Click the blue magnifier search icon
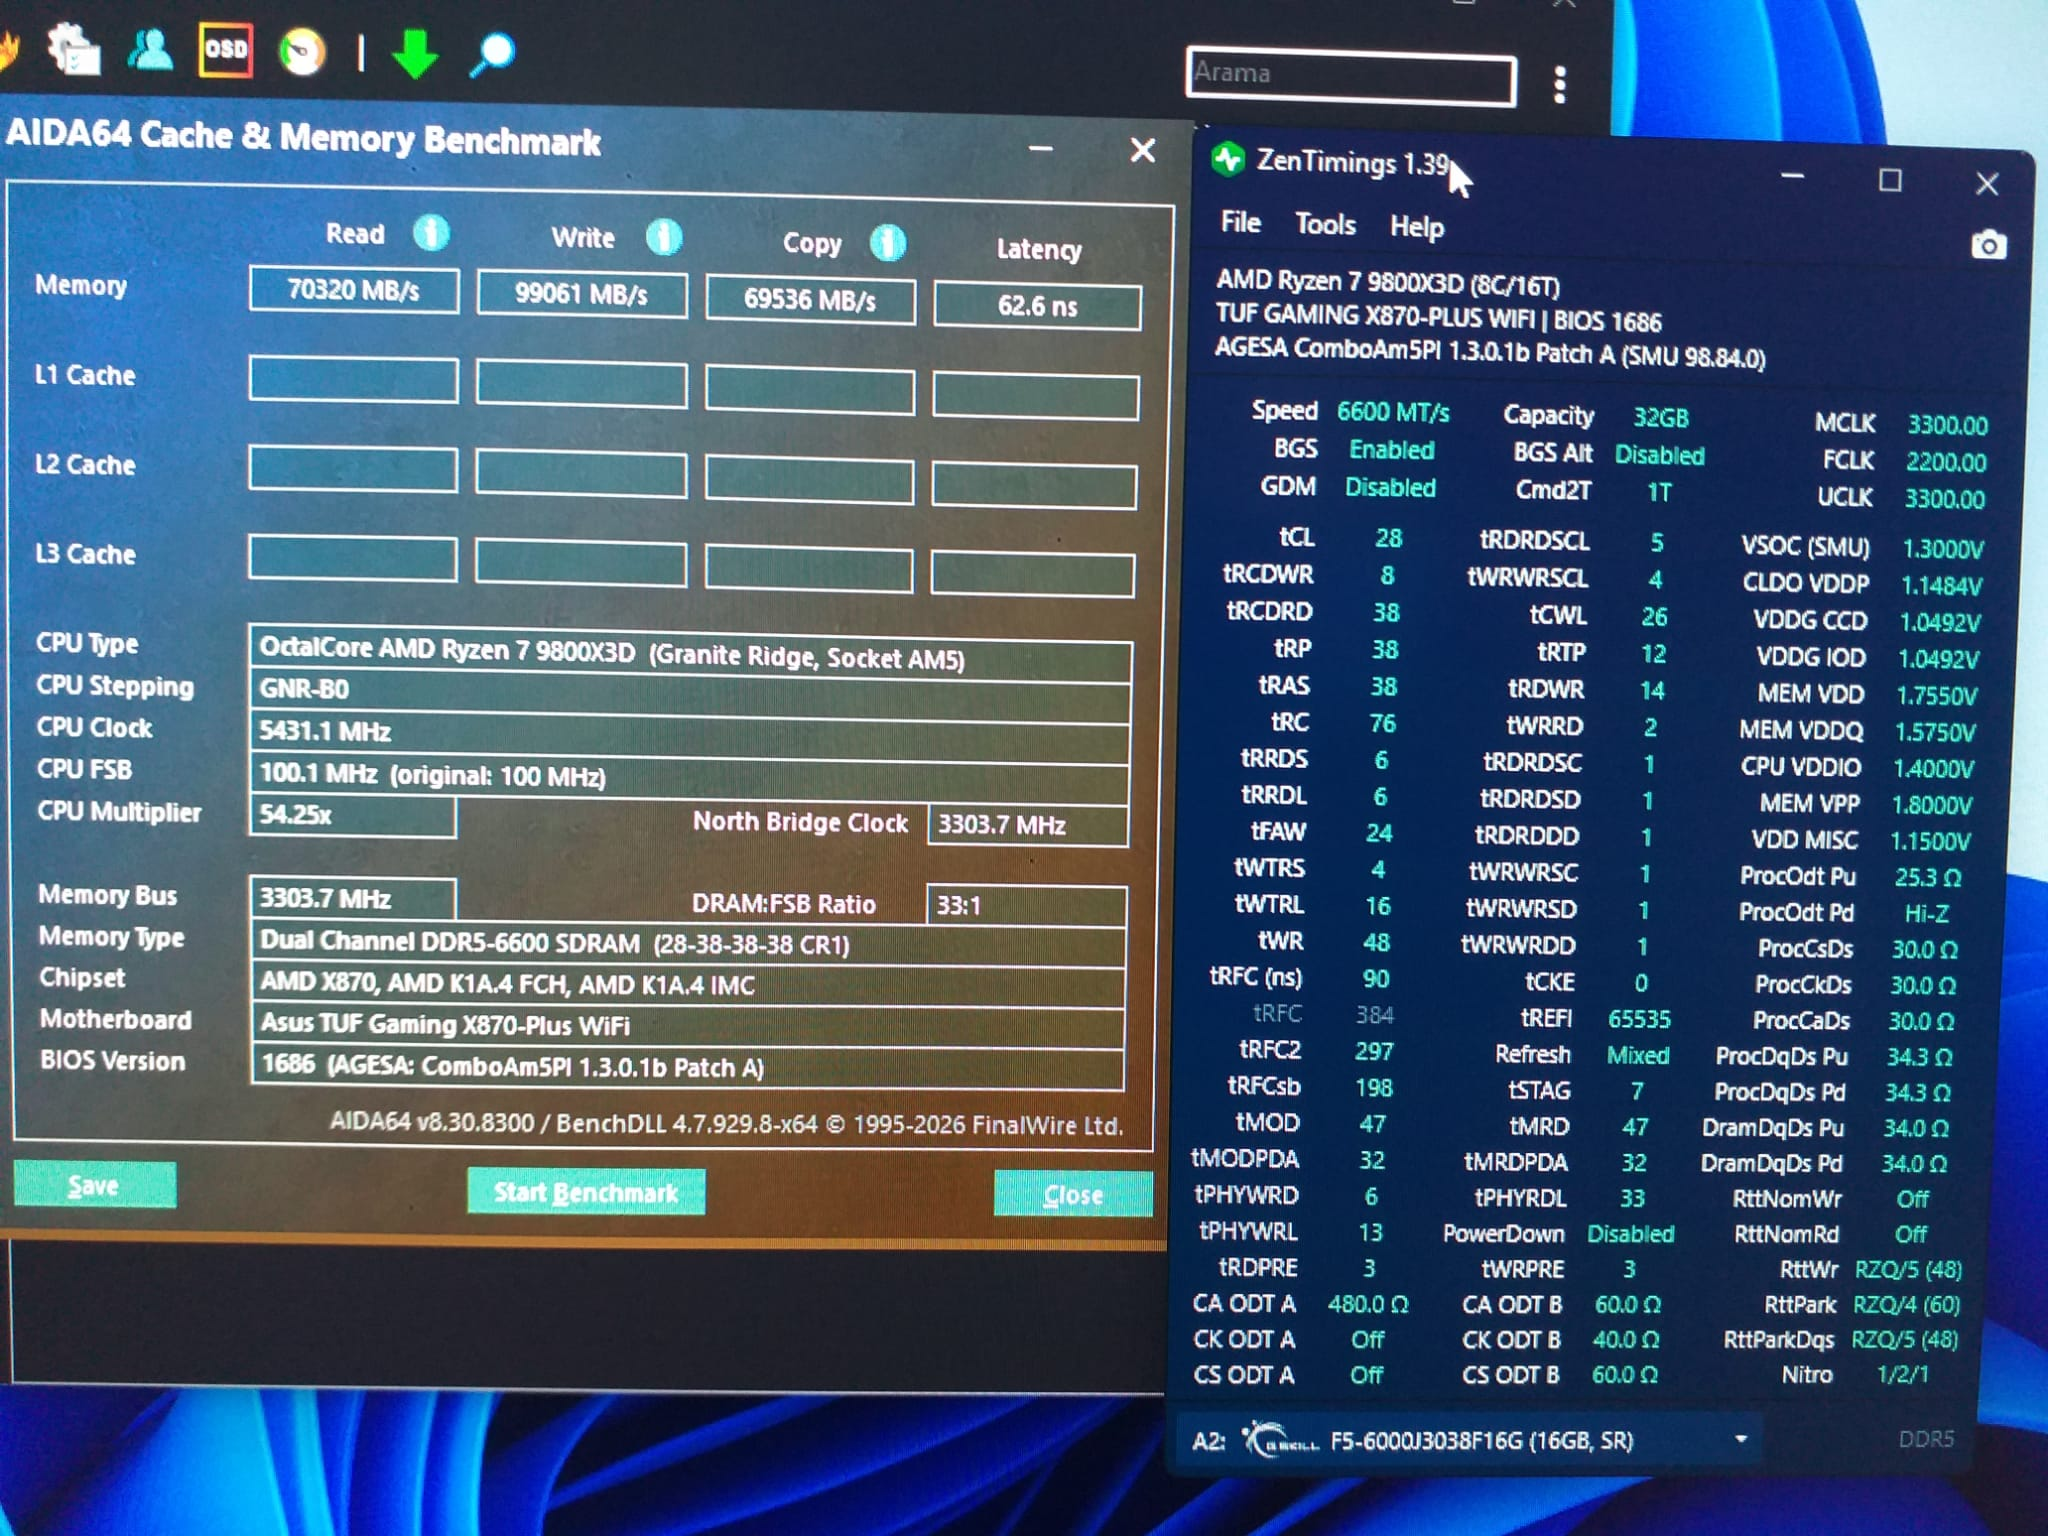Image resolution: width=2048 pixels, height=1536 pixels. tap(492, 54)
